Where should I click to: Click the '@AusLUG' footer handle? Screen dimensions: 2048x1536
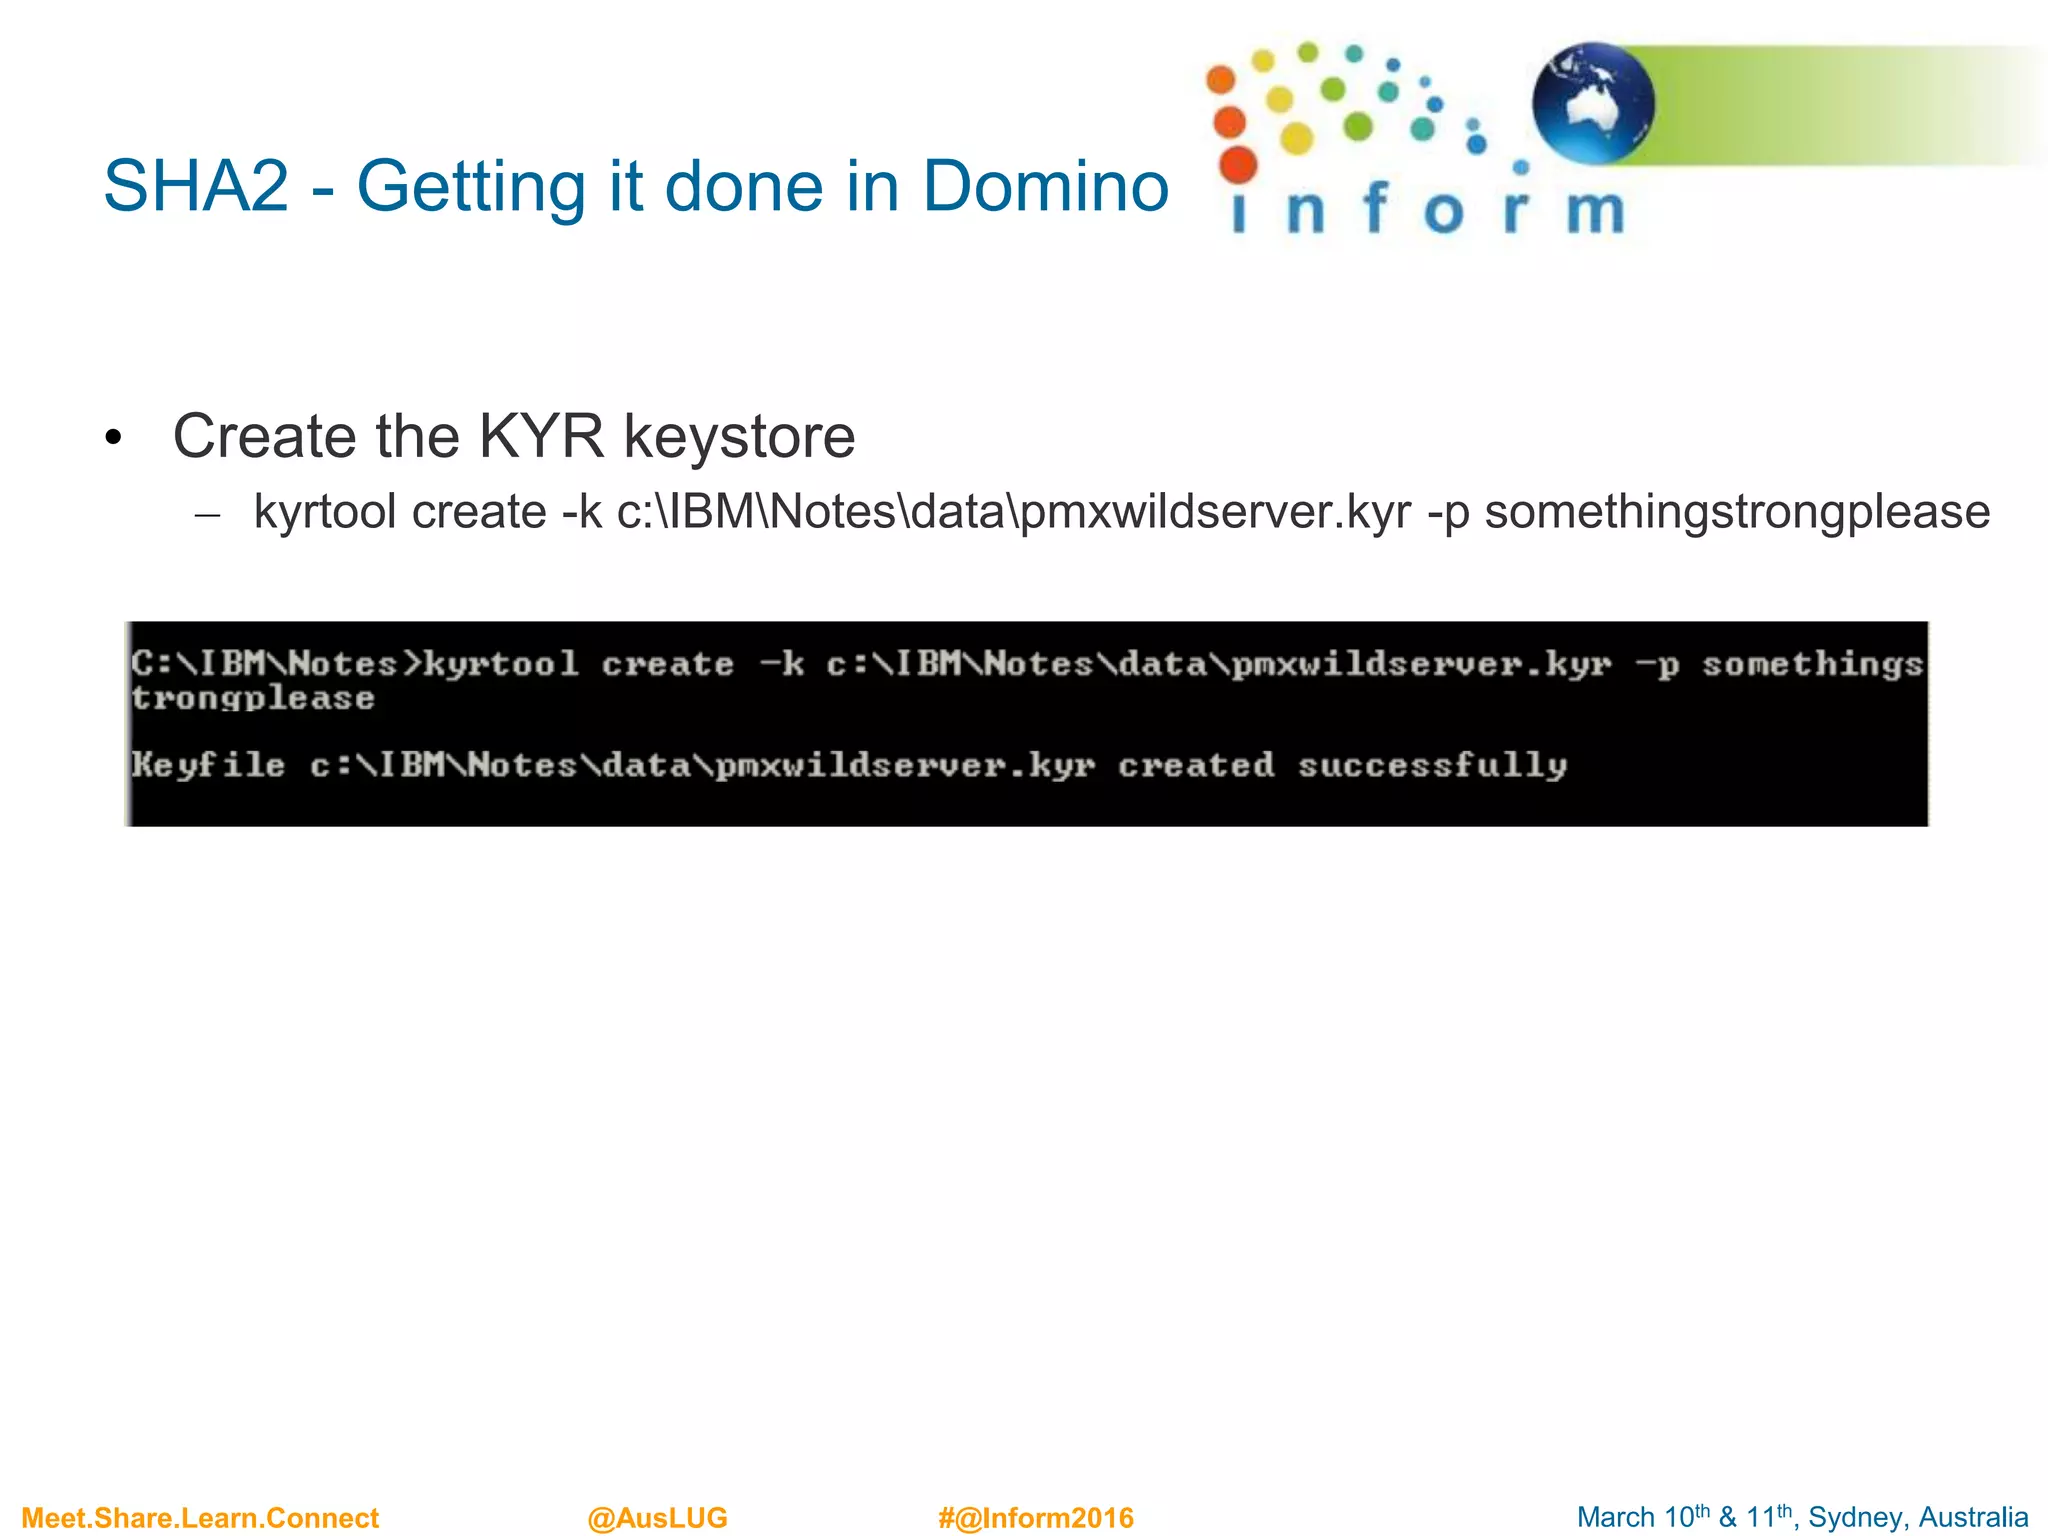658,1518
